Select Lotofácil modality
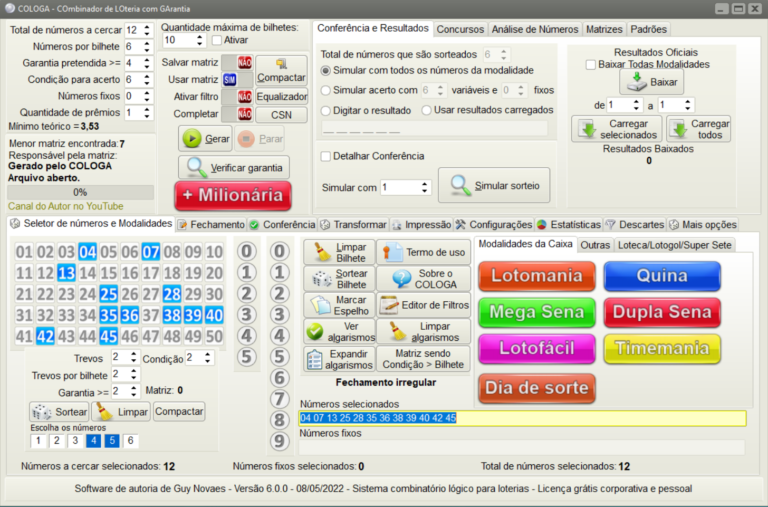Viewport: 768px width, 507px height. point(537,348)
